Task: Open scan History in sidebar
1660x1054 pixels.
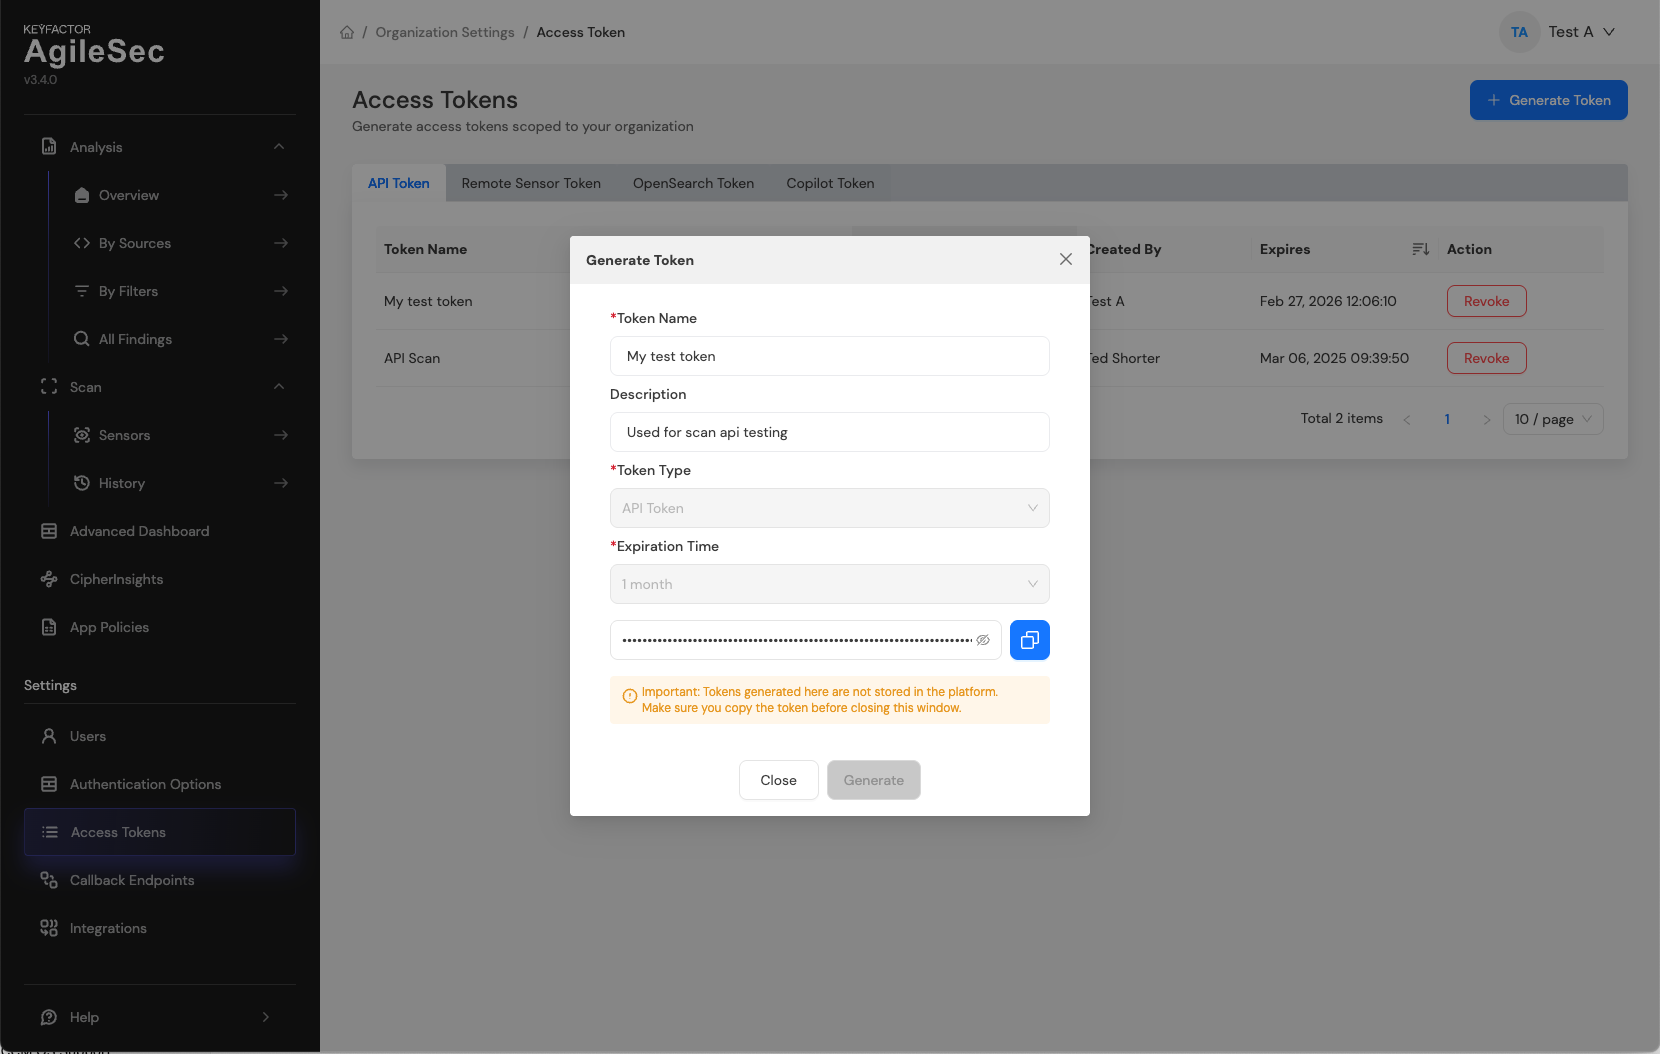Action: pyautogui.click(x=122, y=483)
